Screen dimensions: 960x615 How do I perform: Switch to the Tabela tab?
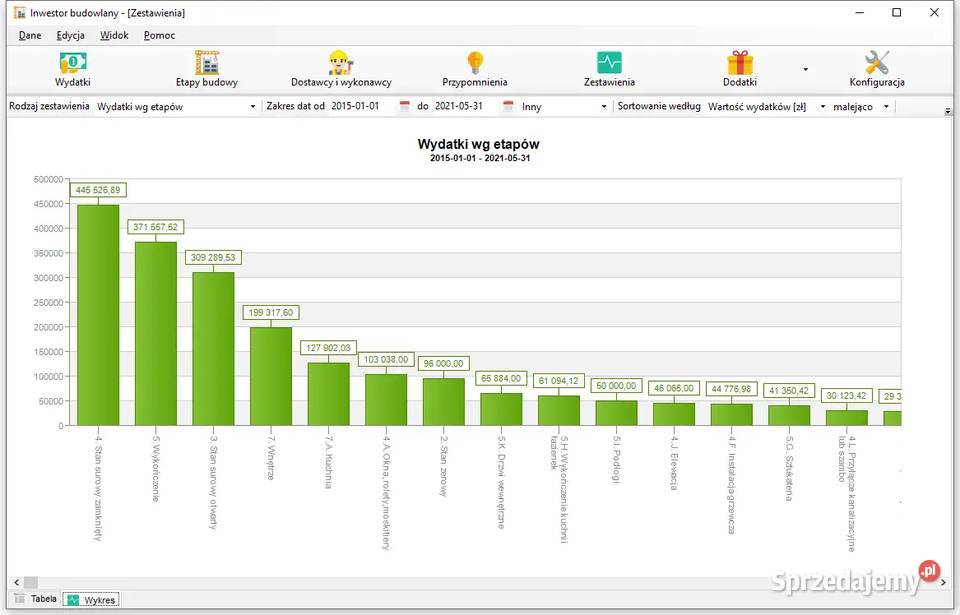click(x=36, y=599)
